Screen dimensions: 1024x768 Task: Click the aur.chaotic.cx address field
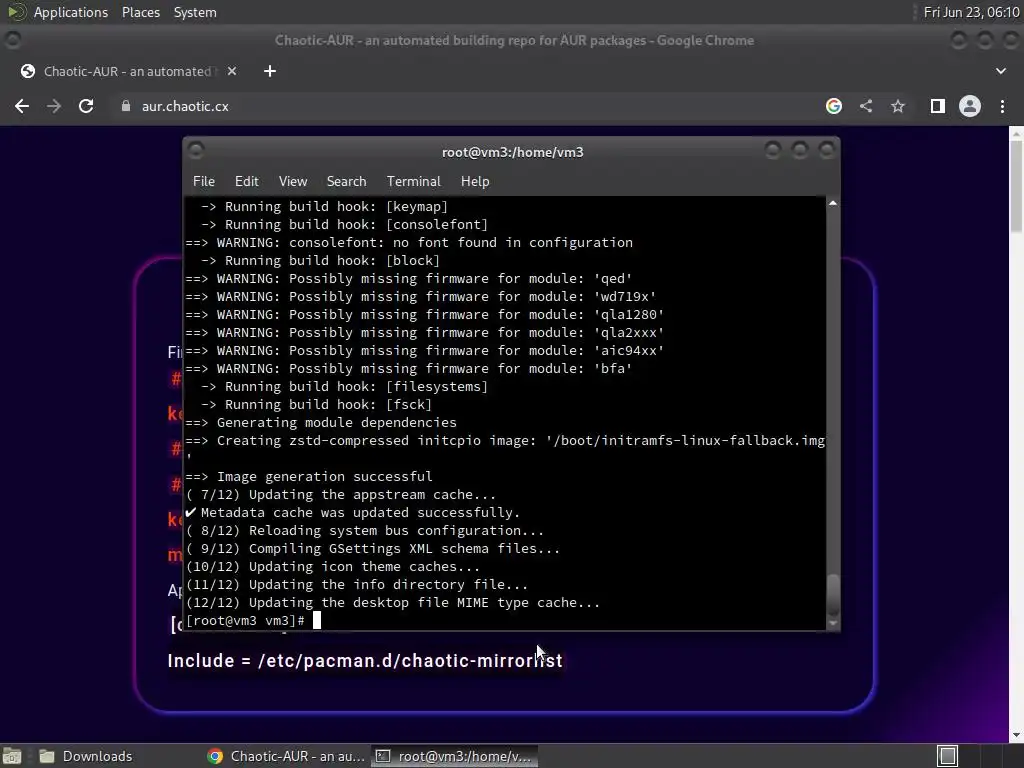tap(185, 106)
